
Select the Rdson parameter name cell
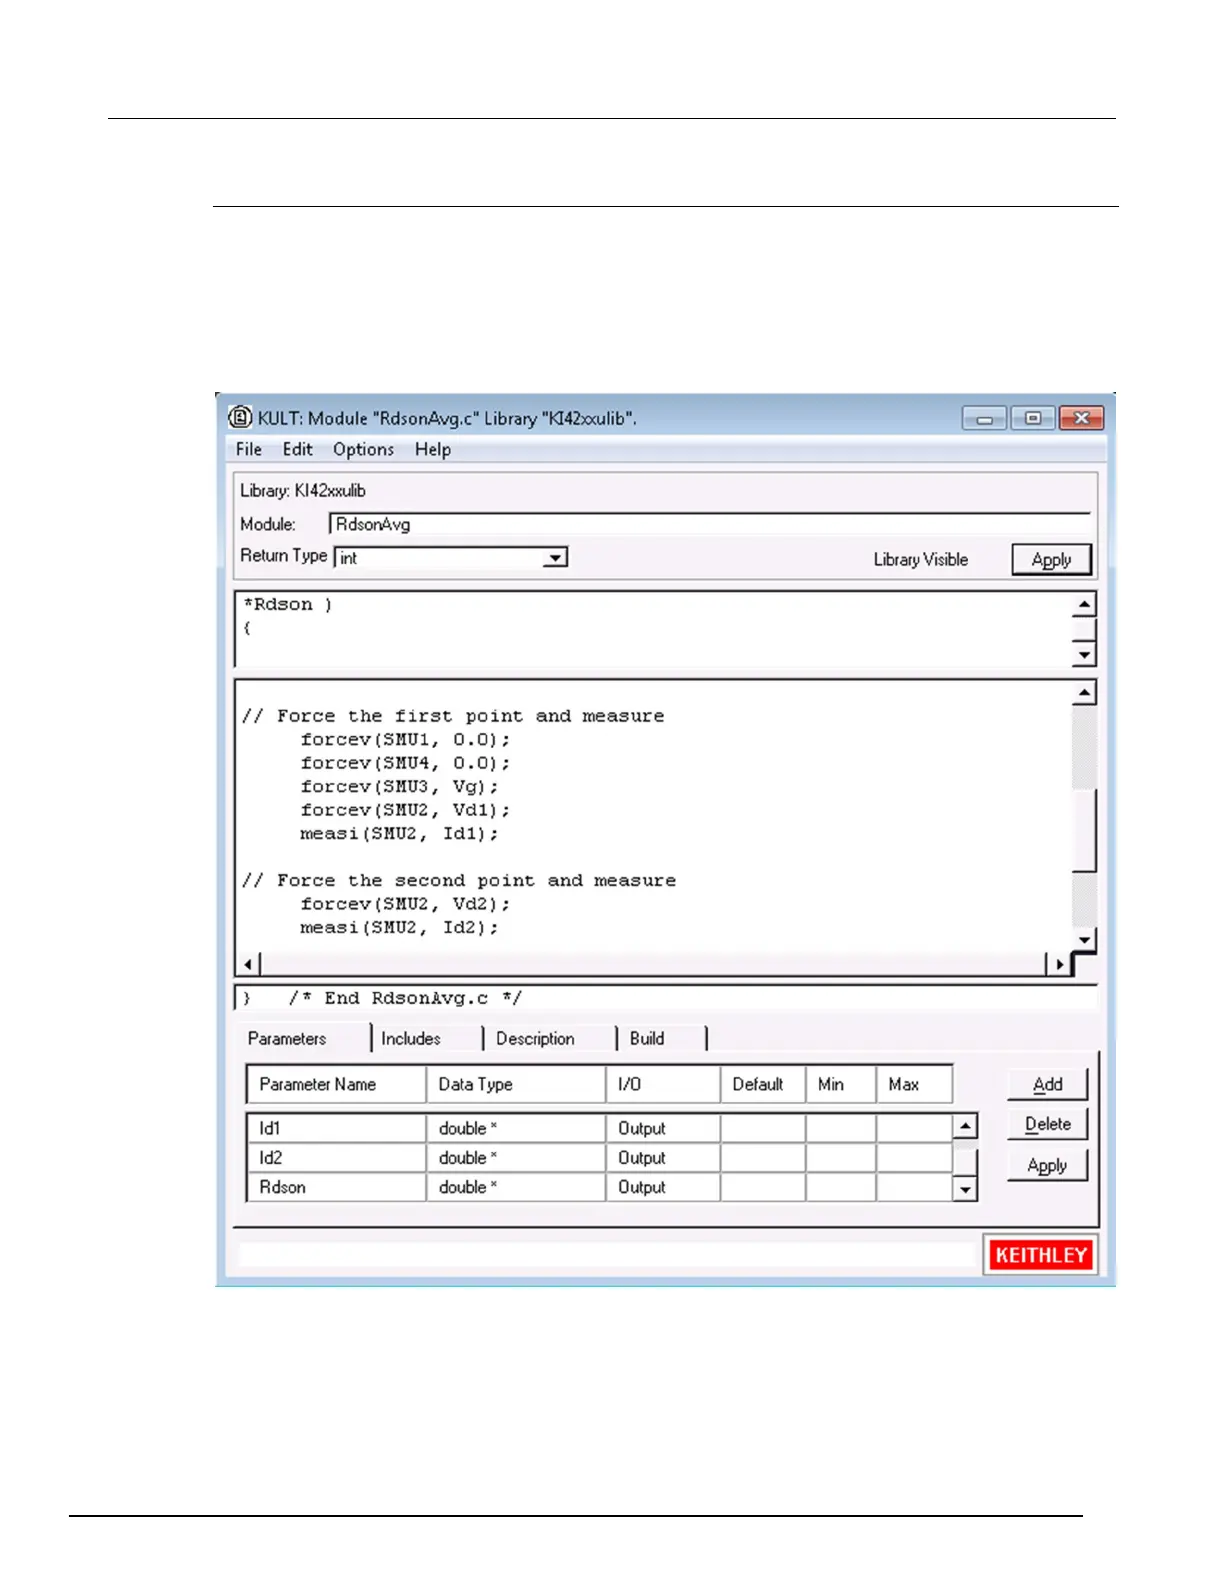coord(337,1187)
